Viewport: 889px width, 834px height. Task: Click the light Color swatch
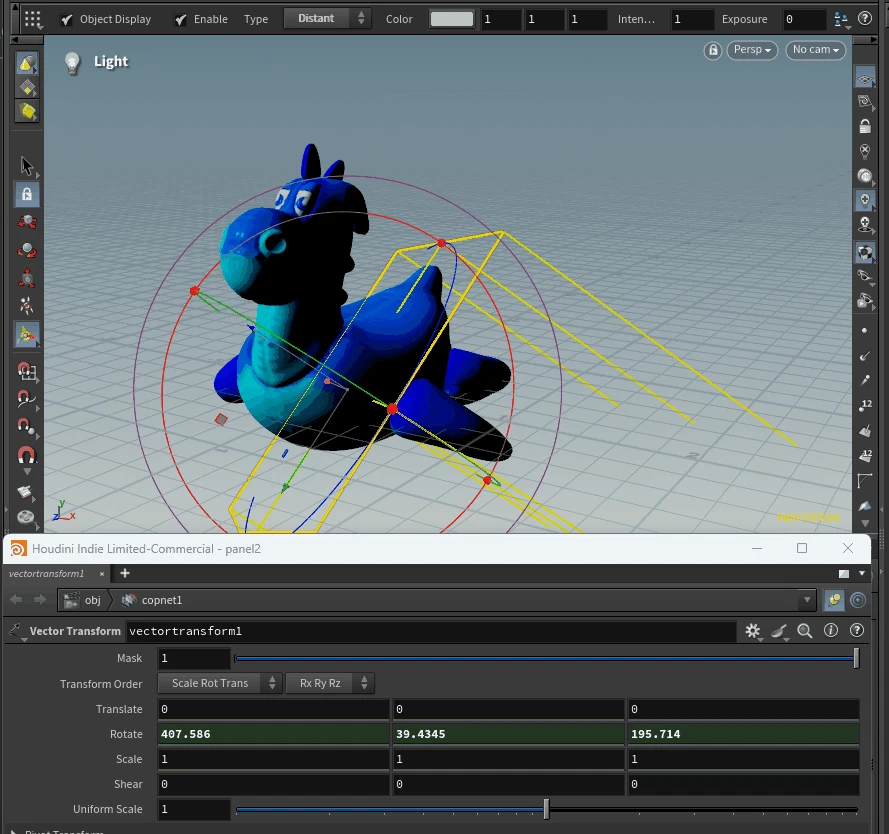[x=452, y=19]
